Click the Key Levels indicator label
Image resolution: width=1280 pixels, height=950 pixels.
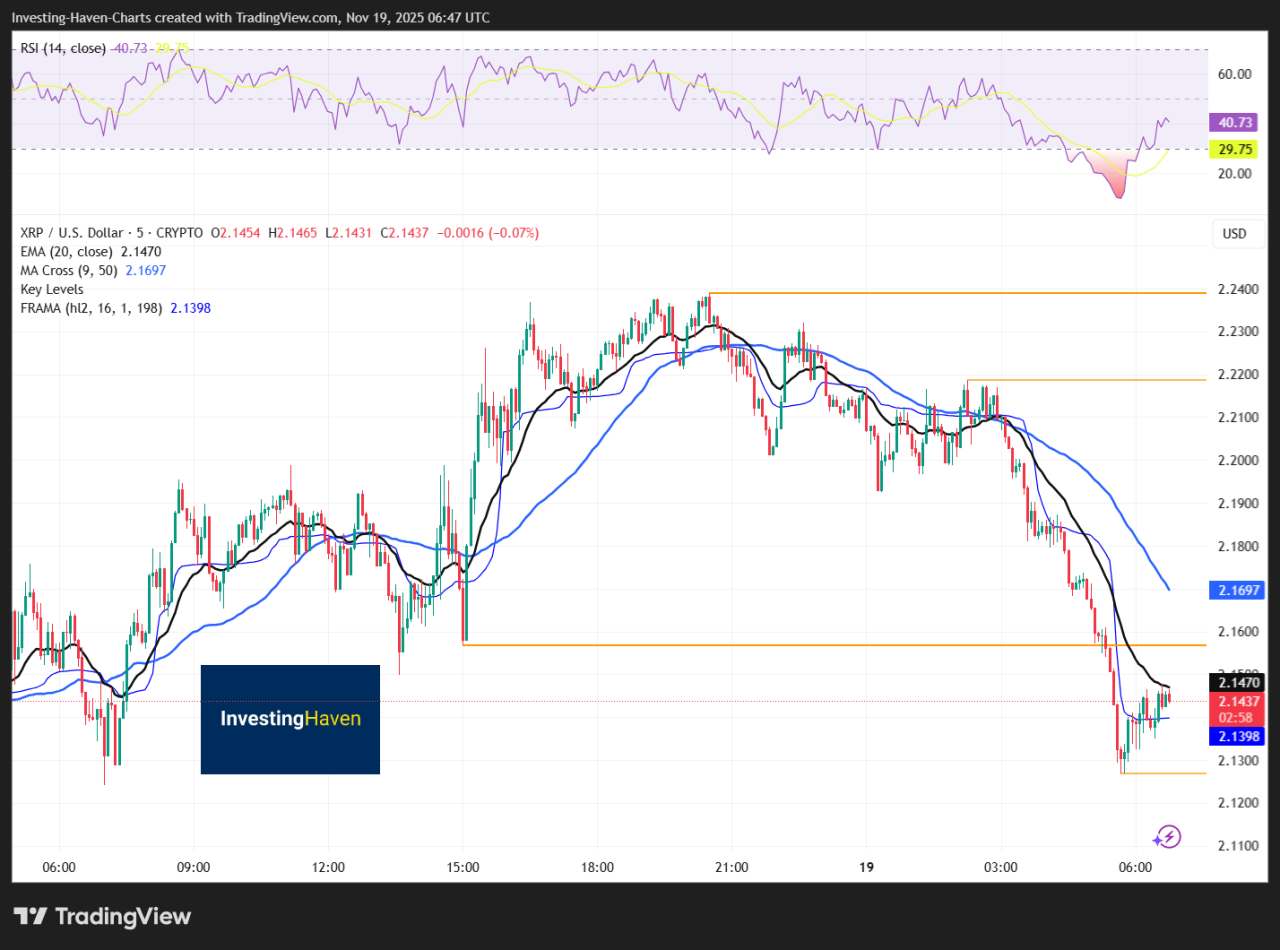click(52, 289)
